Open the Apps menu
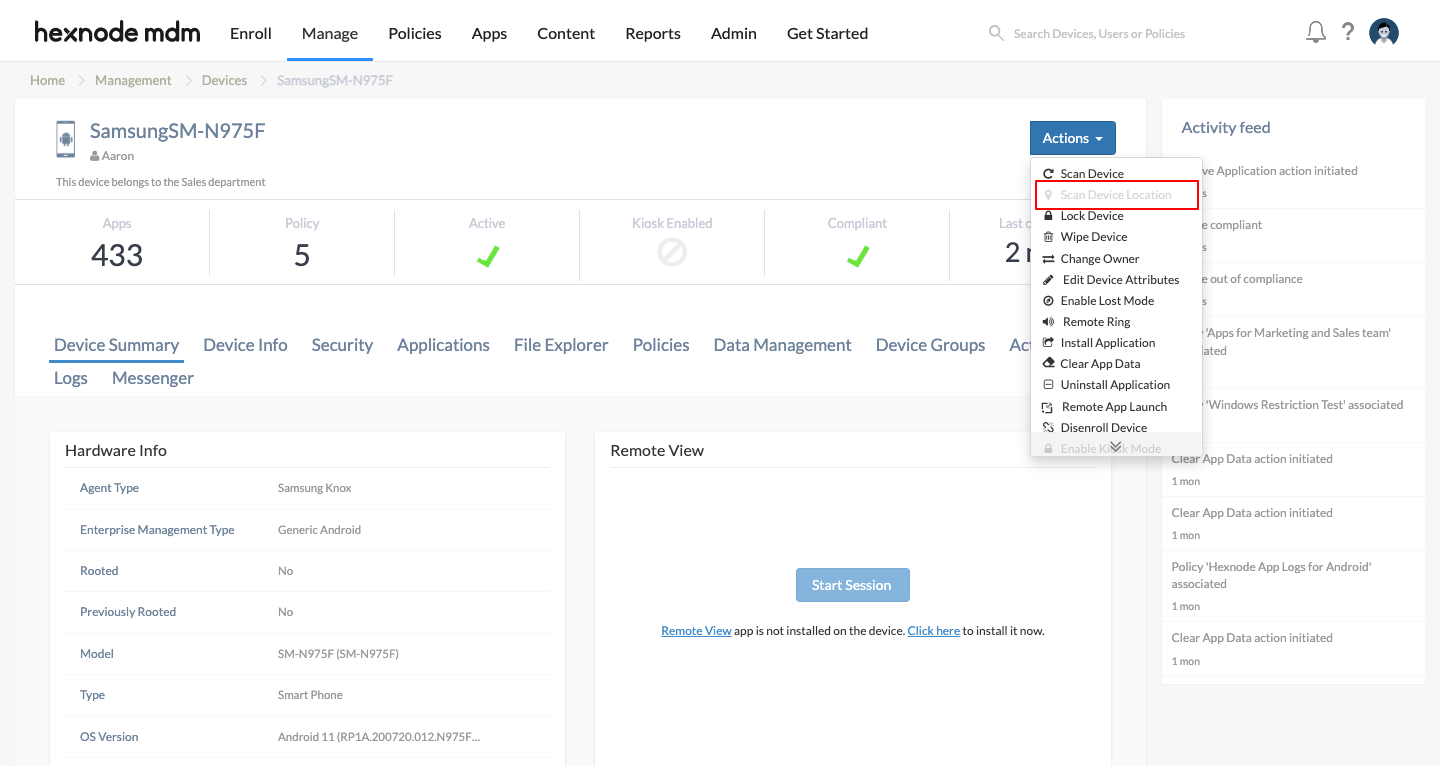 coord(489,33)
